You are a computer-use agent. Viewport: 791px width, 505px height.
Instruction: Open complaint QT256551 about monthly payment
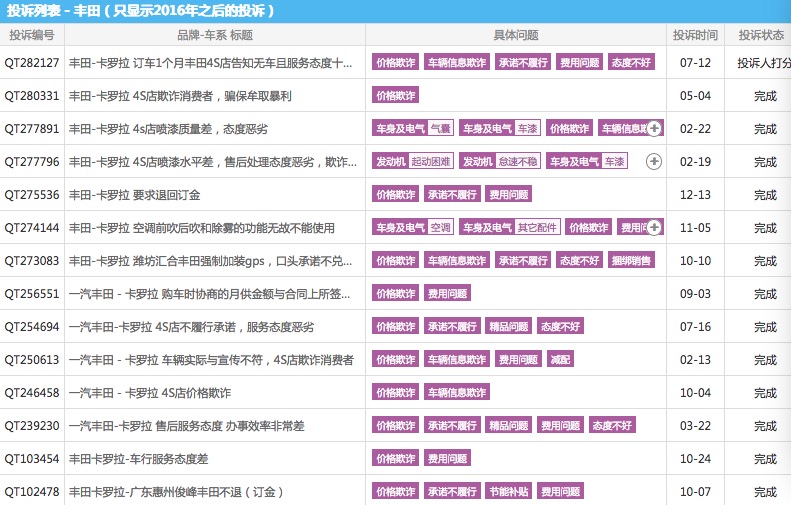(x=209, y=294)
